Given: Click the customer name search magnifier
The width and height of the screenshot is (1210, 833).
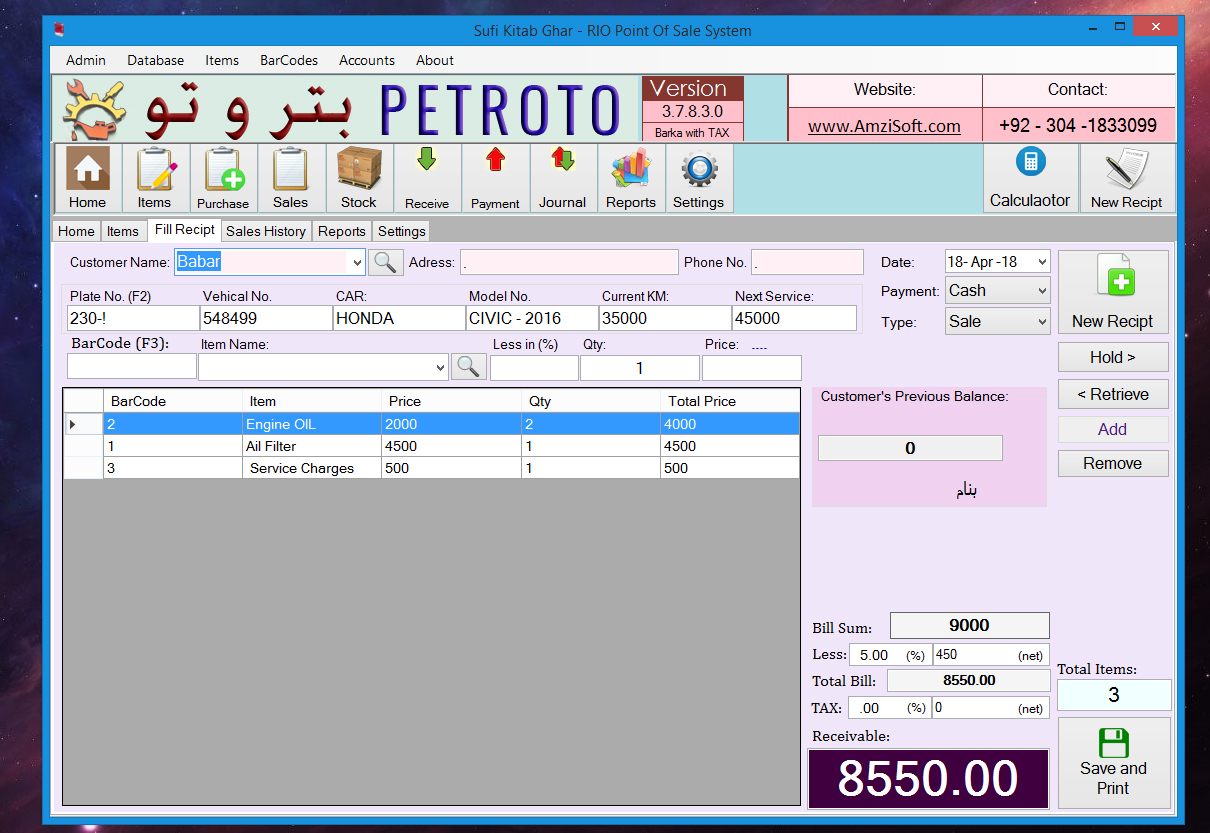Looking at the screenshot, I should click(x=385, y=262).
